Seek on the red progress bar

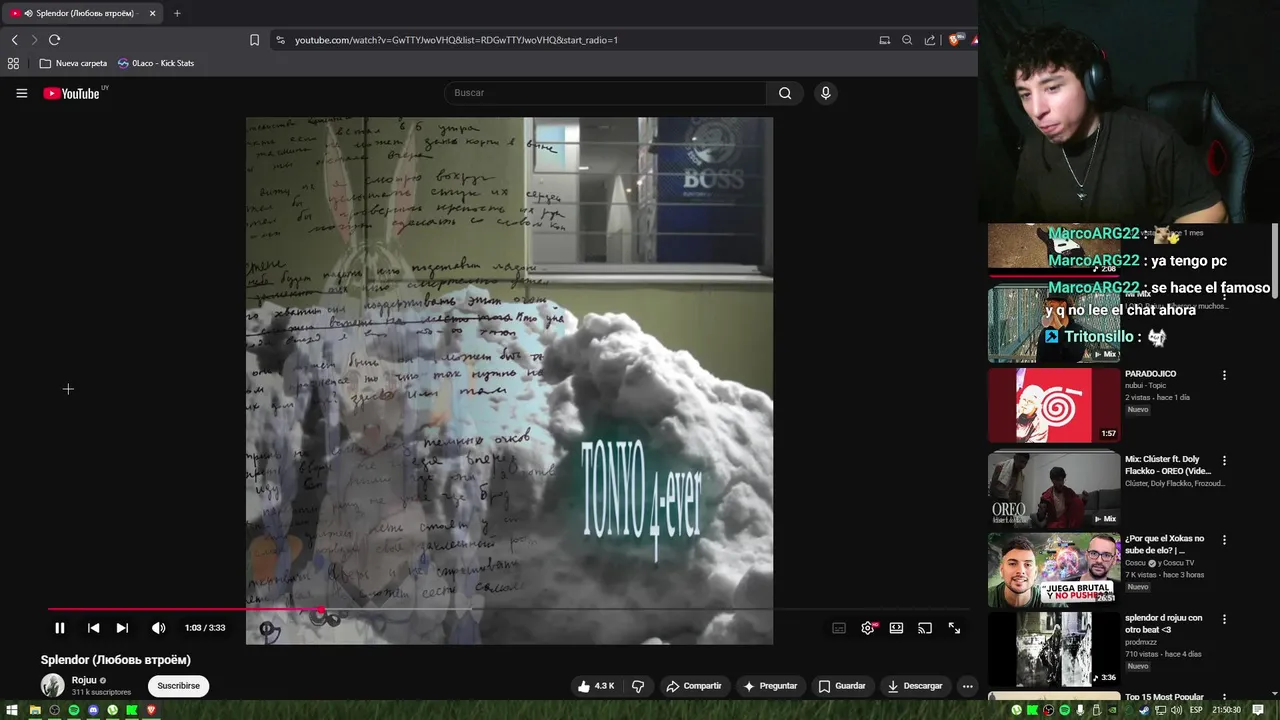coord(508,609)
